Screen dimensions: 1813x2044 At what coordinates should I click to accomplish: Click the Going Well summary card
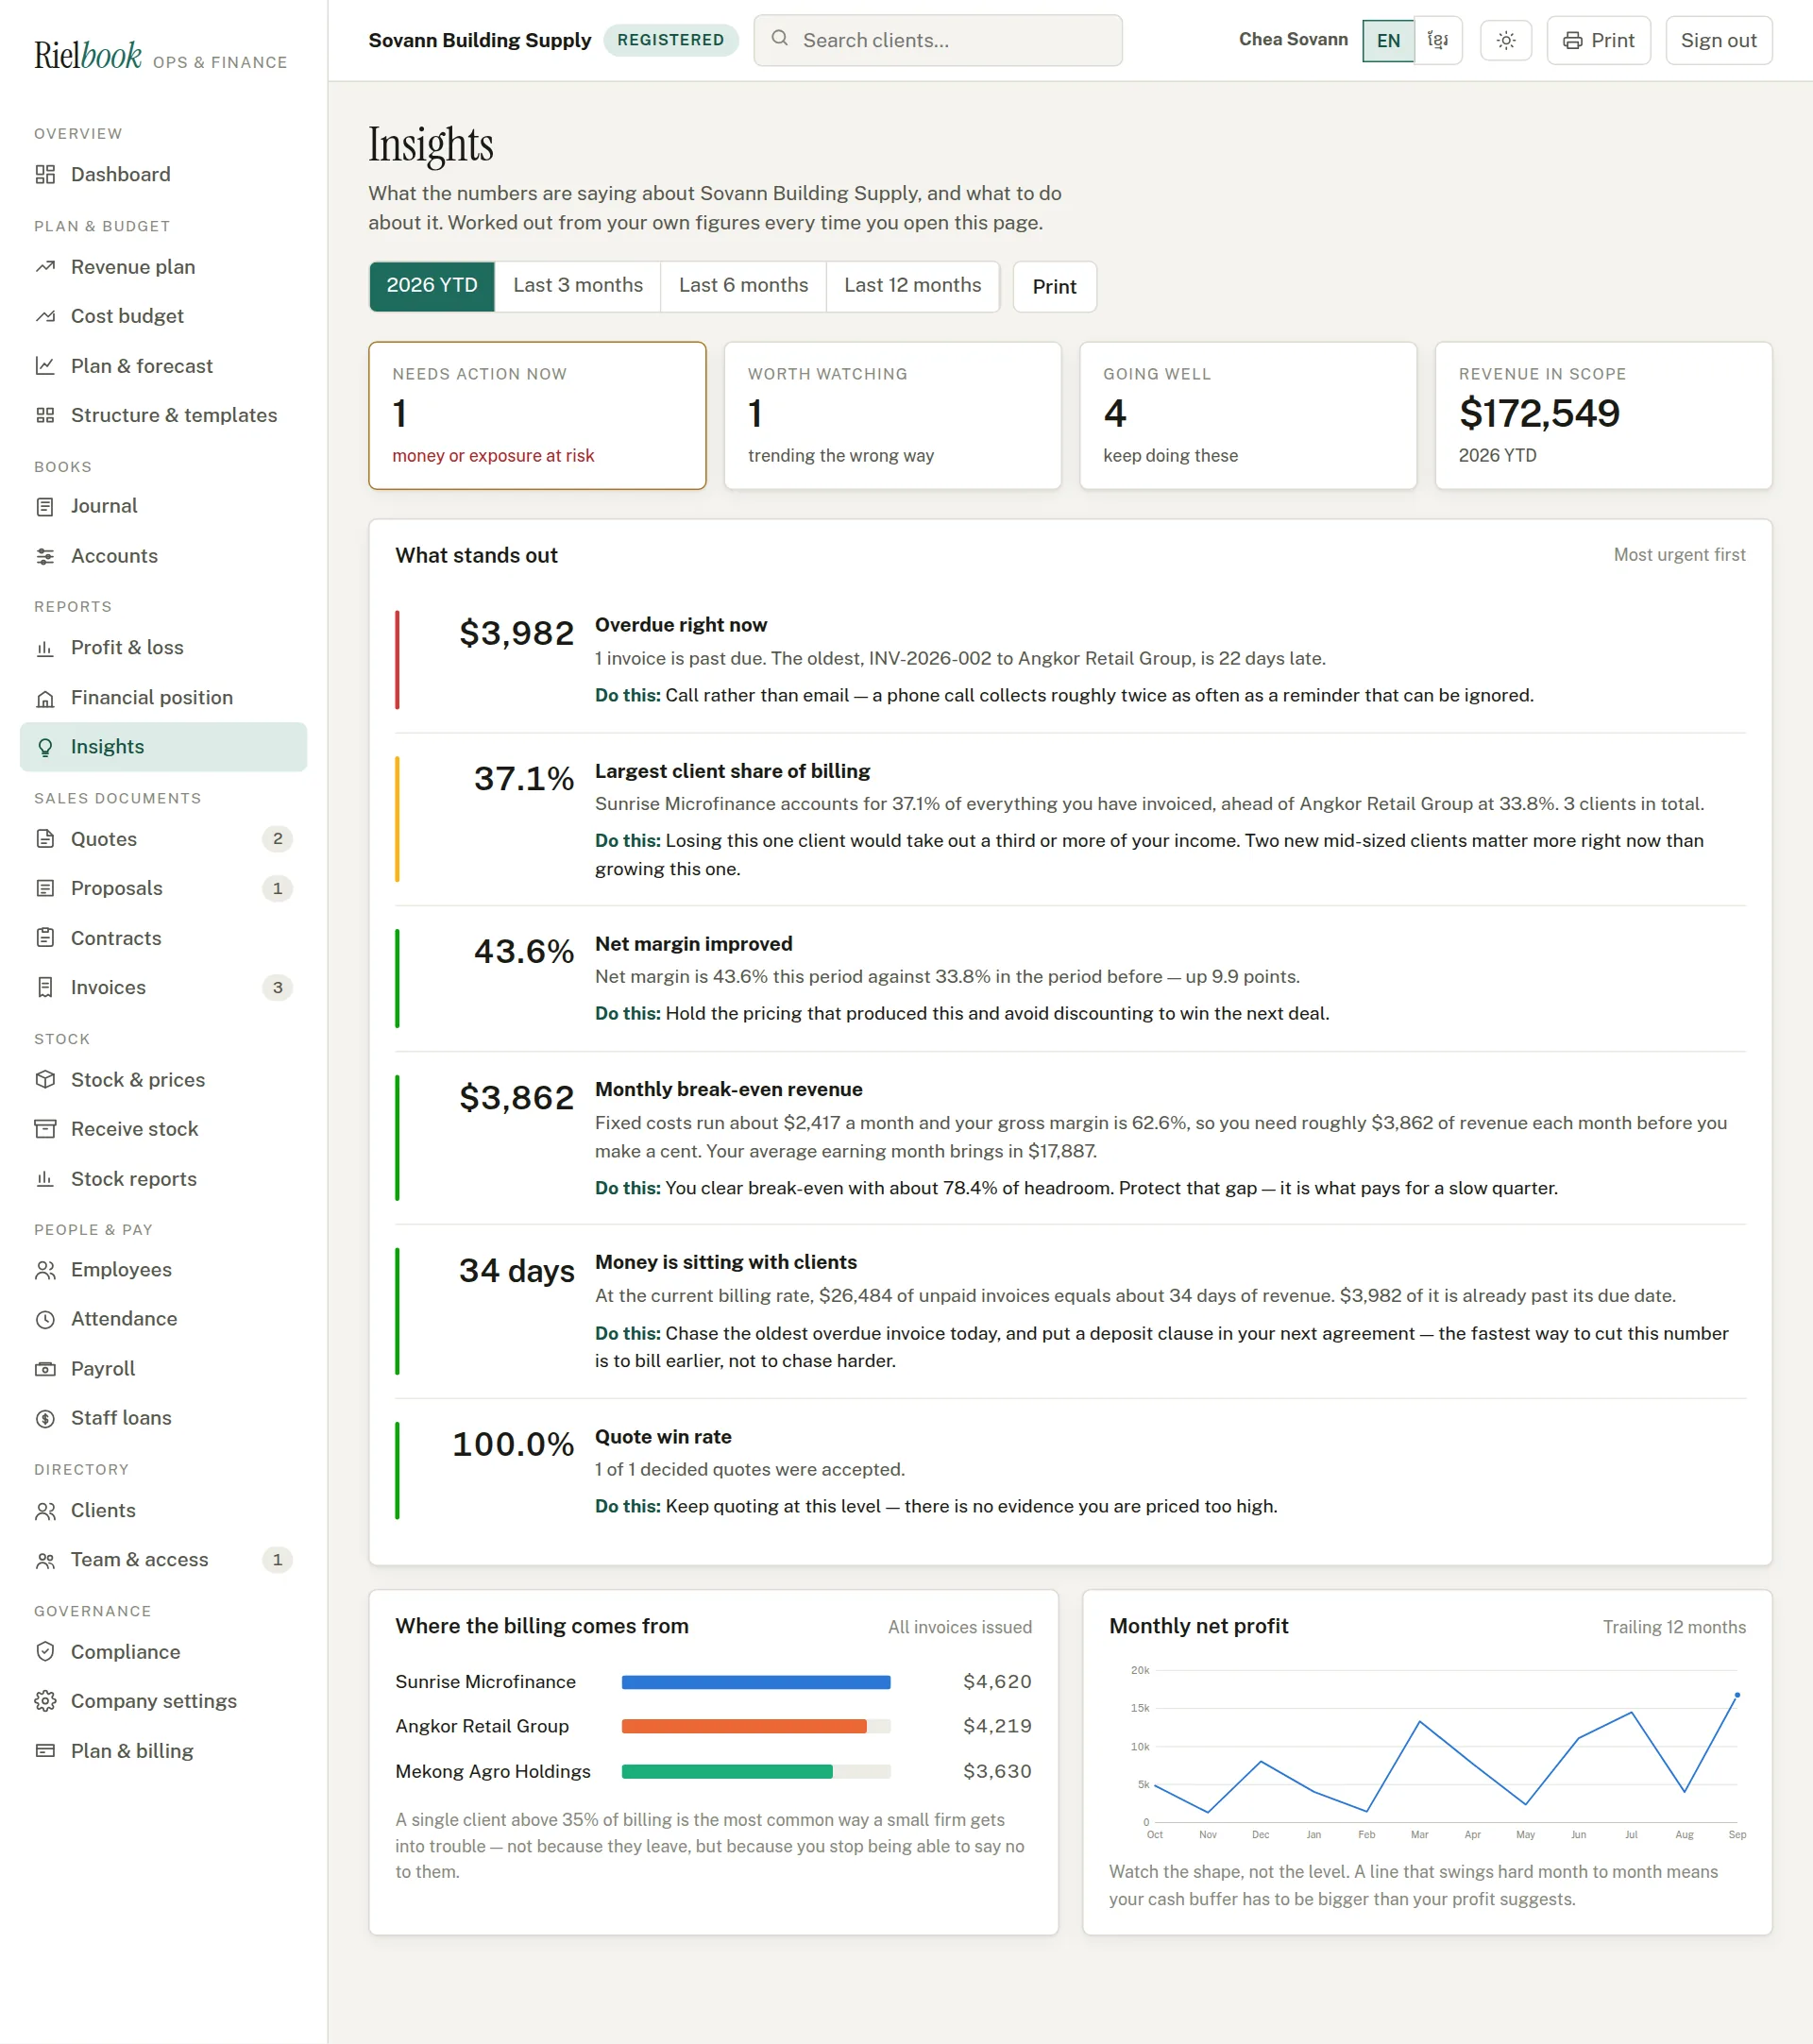1248,416
